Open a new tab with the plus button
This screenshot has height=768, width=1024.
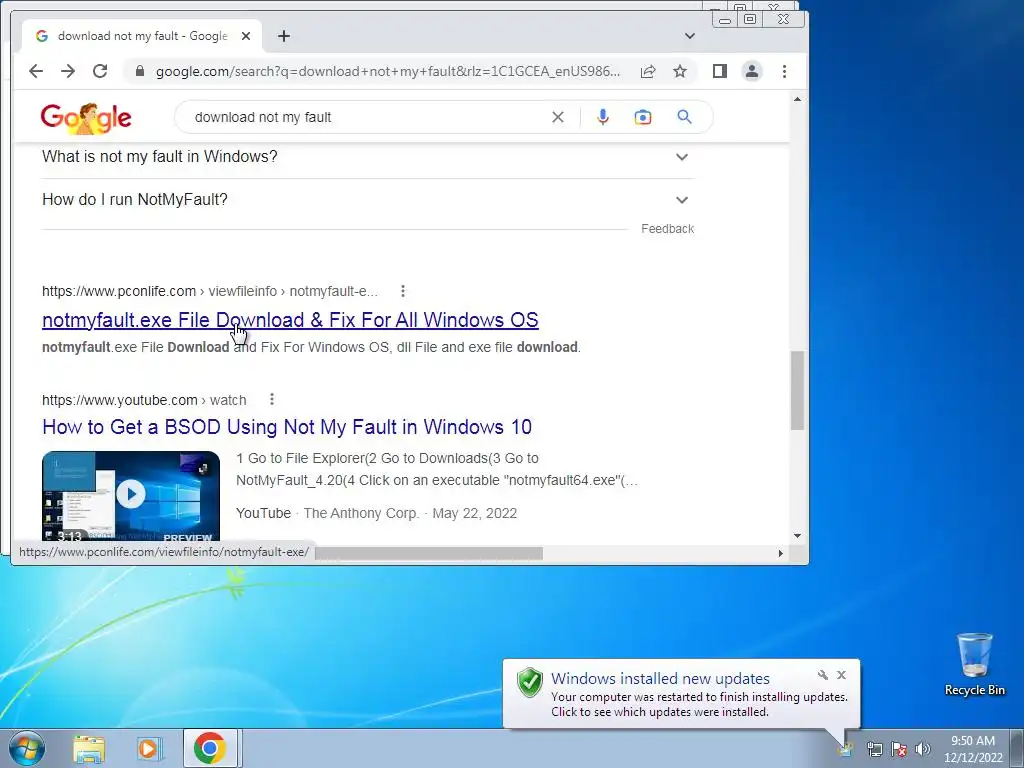point(283,36)
